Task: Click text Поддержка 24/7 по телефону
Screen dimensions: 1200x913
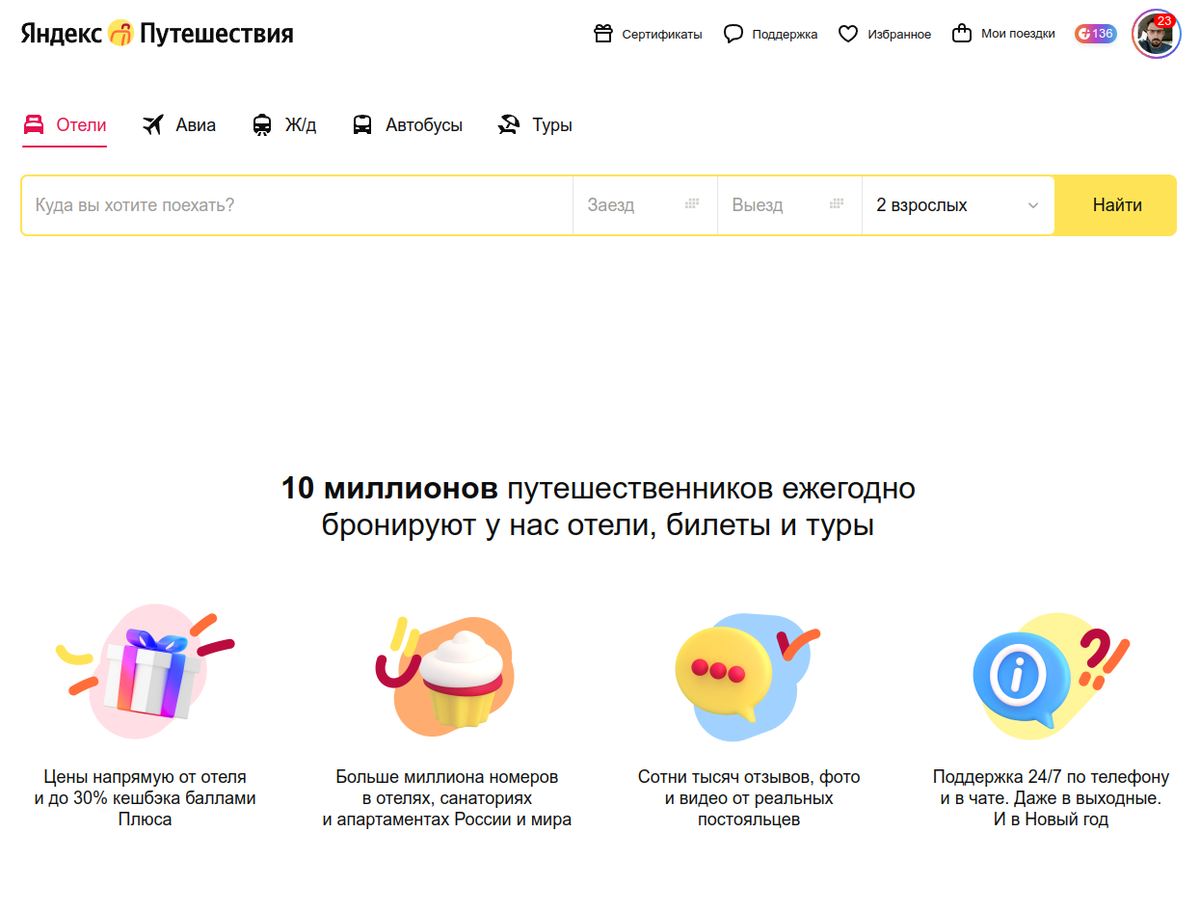Action: pos(1051,776)
